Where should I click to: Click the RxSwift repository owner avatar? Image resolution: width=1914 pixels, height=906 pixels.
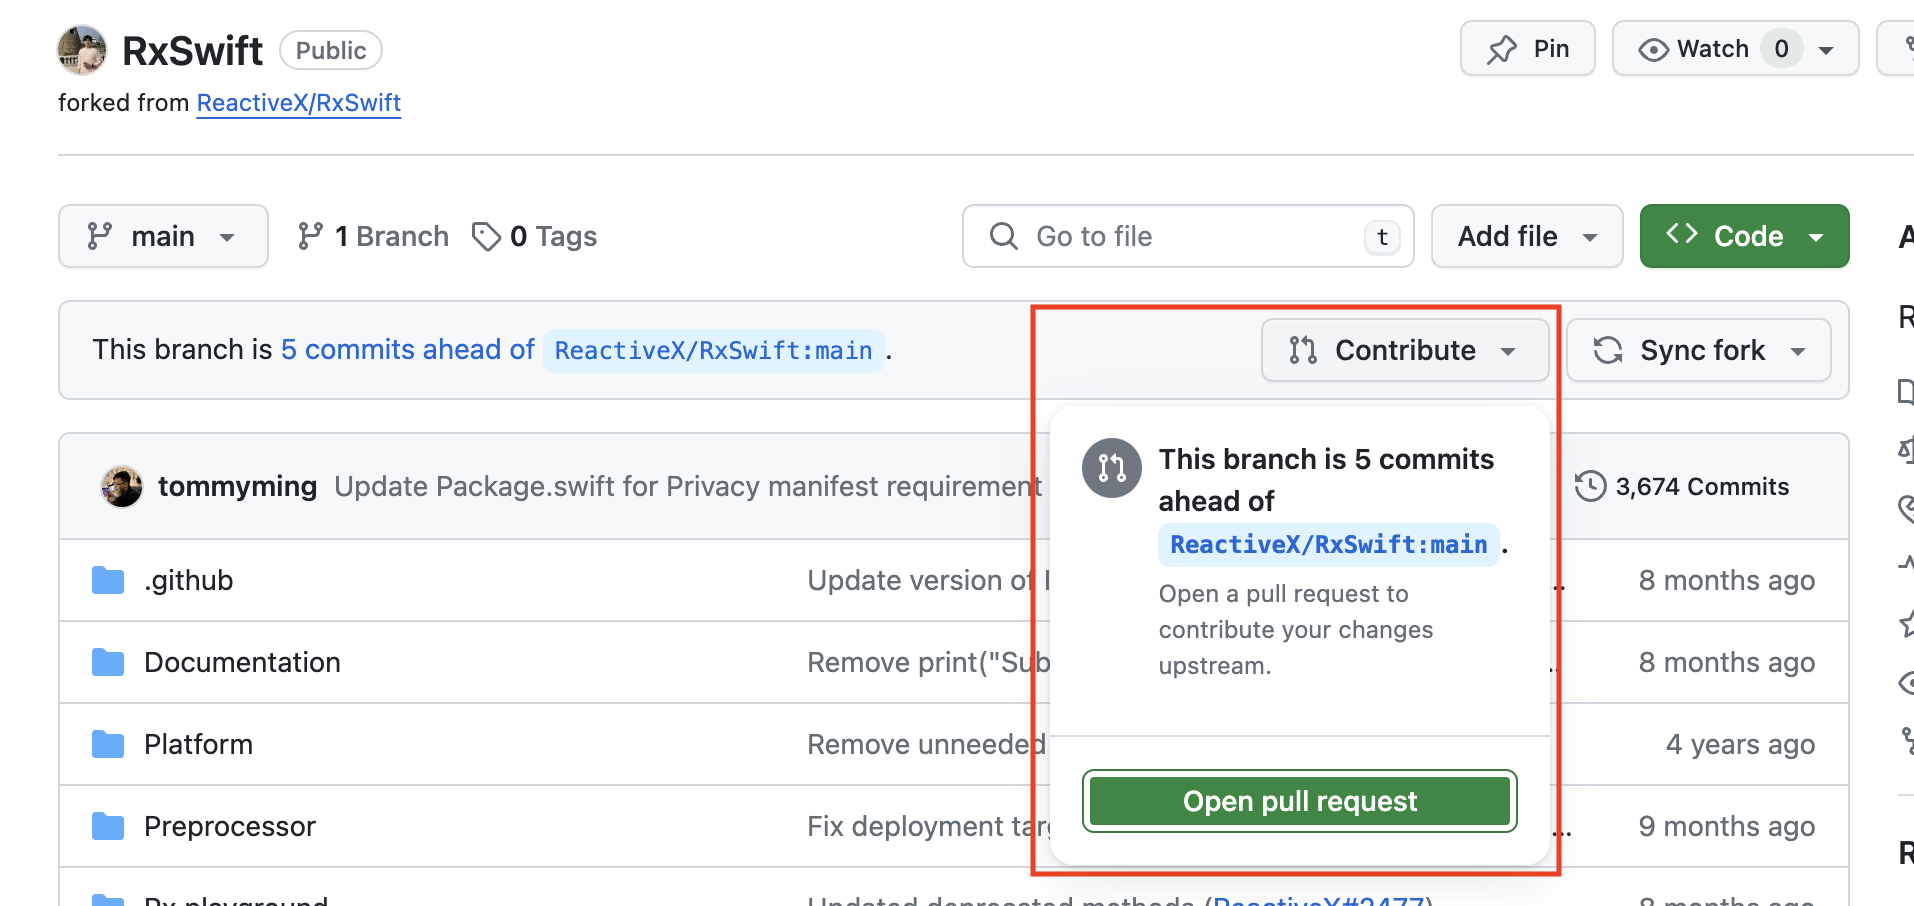click(x=82, y=50)
